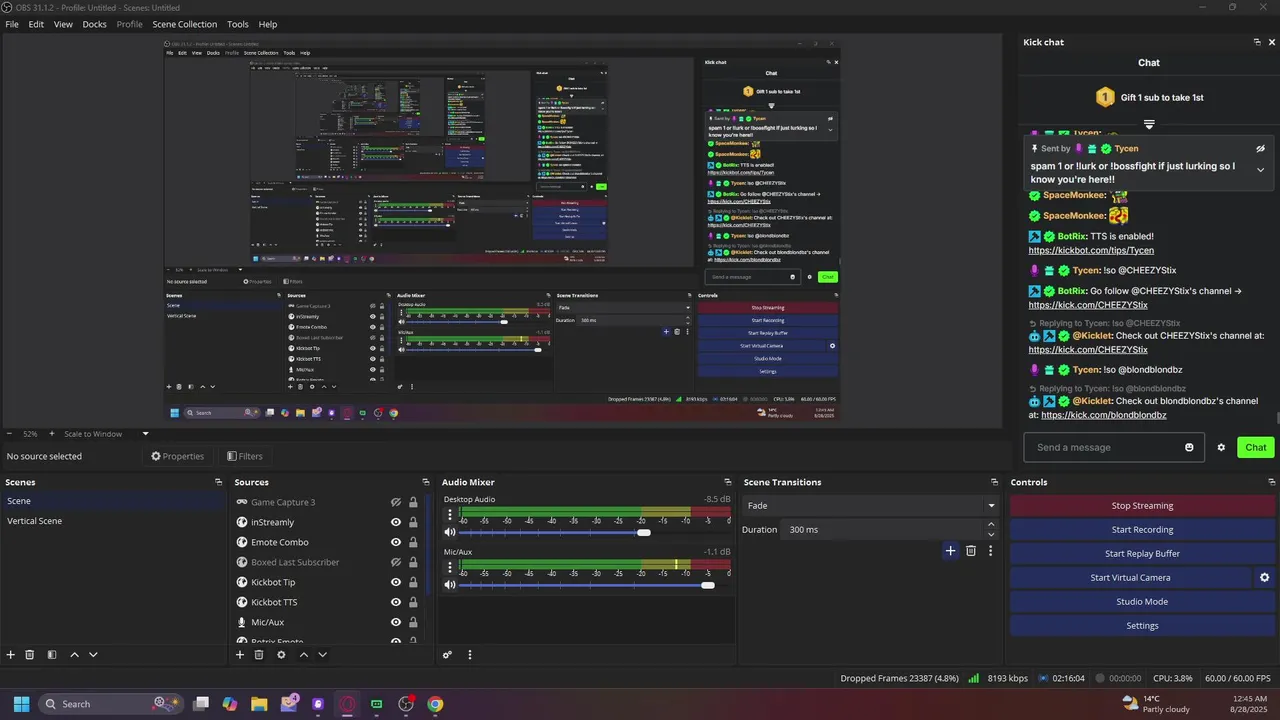Open virtual camera settings gear
The width and height of the screenshot is (1280, 720).
1264,577
